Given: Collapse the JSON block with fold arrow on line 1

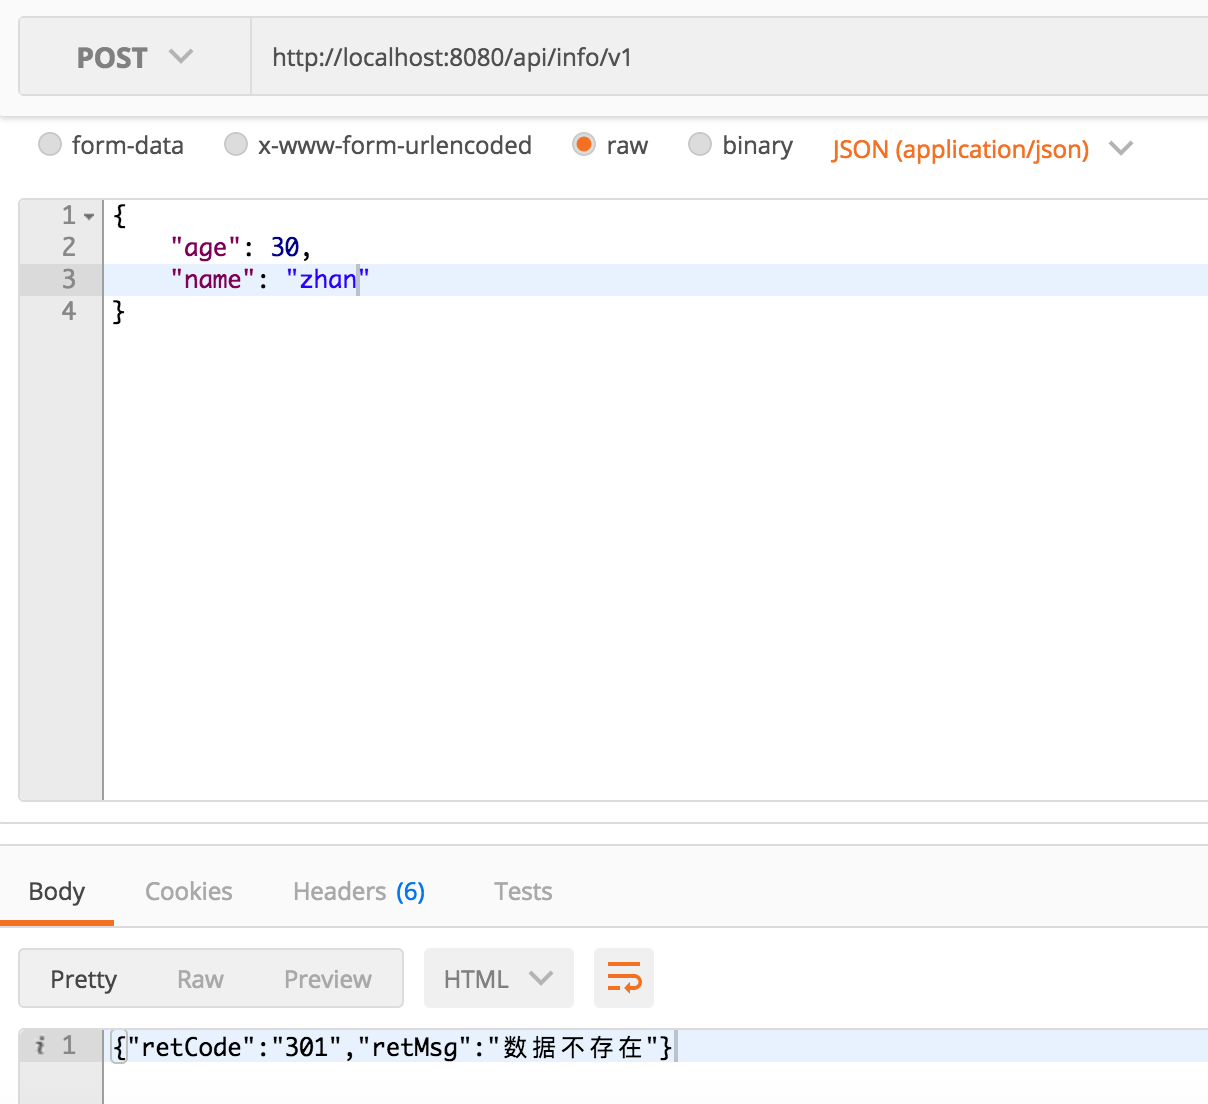Looking at the screenshot, I should click(89, 216).
